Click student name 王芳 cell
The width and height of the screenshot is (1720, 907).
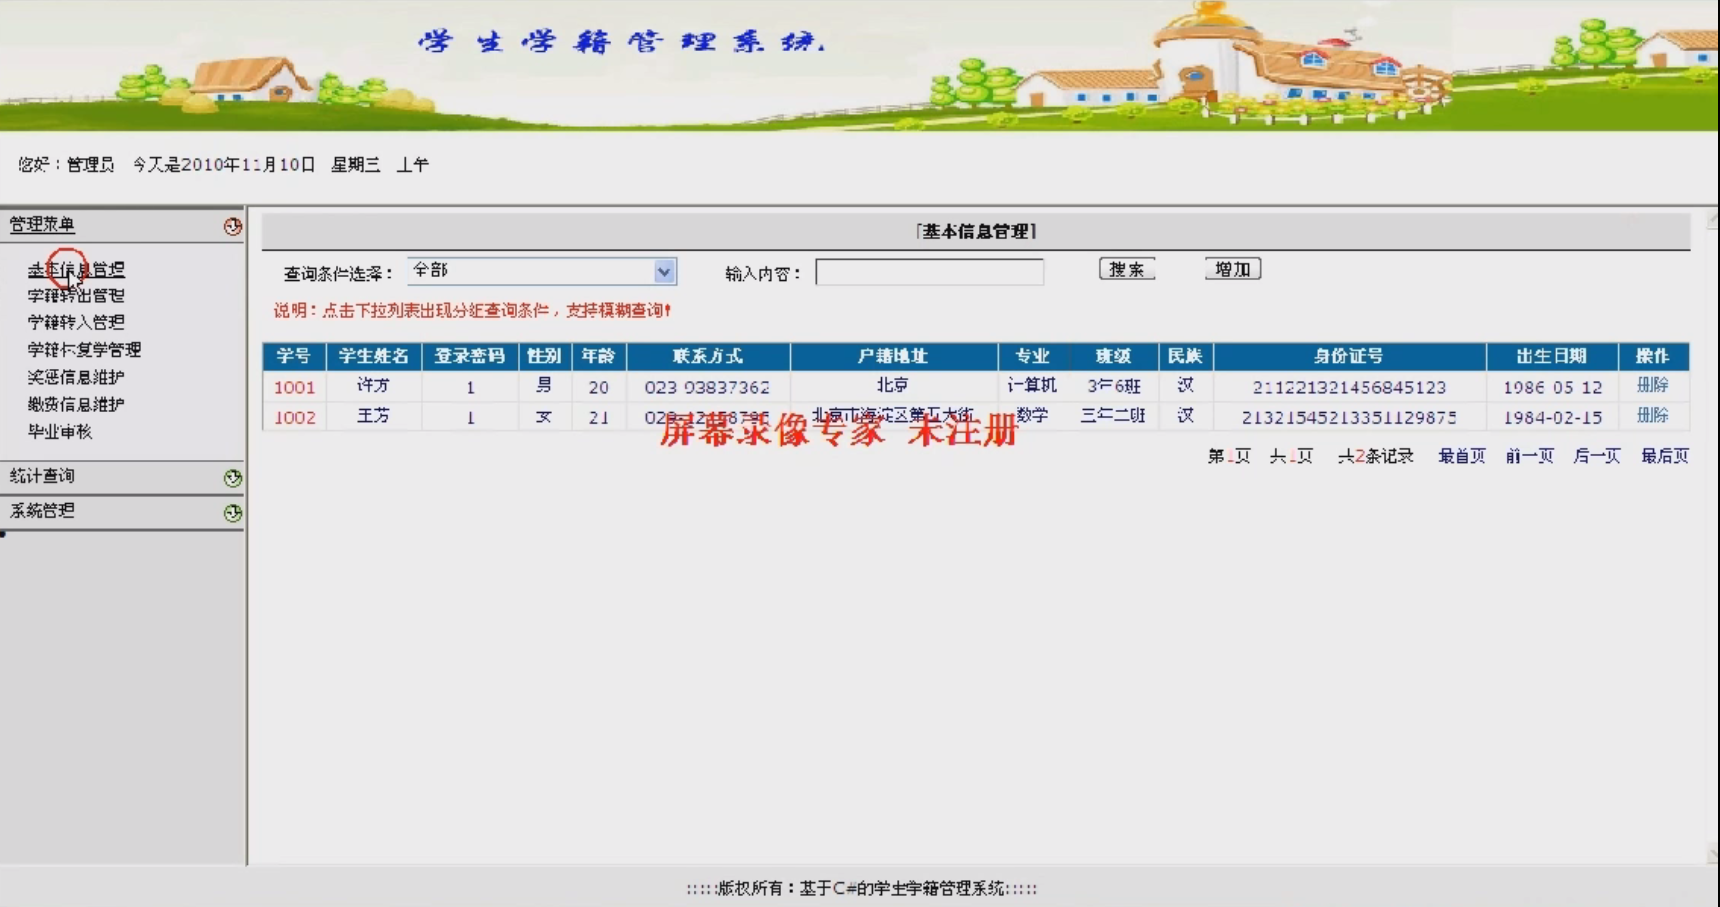coord(374,416)
